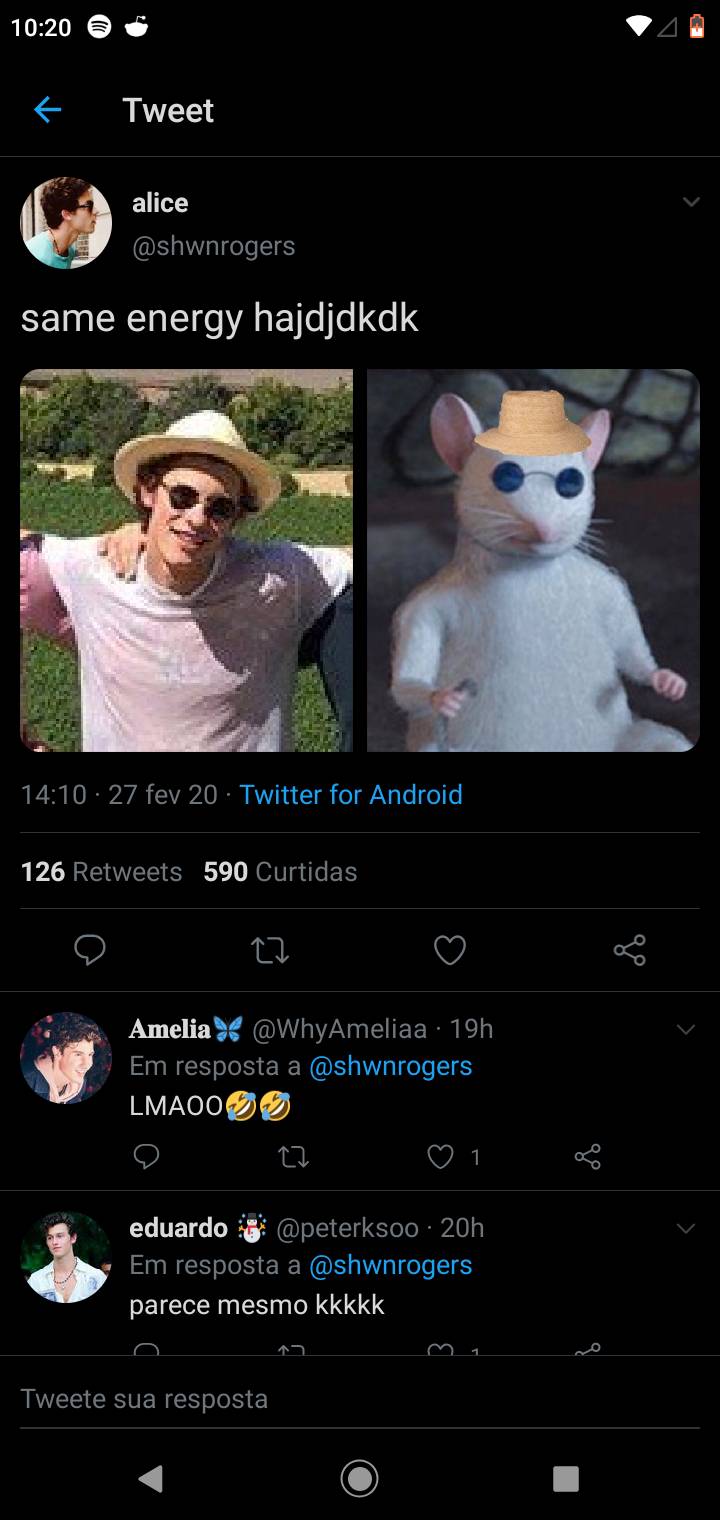Viewport: 720px width, 1520px height.
Task: Reply to alice's tweet
Action: tap(90, 951)
